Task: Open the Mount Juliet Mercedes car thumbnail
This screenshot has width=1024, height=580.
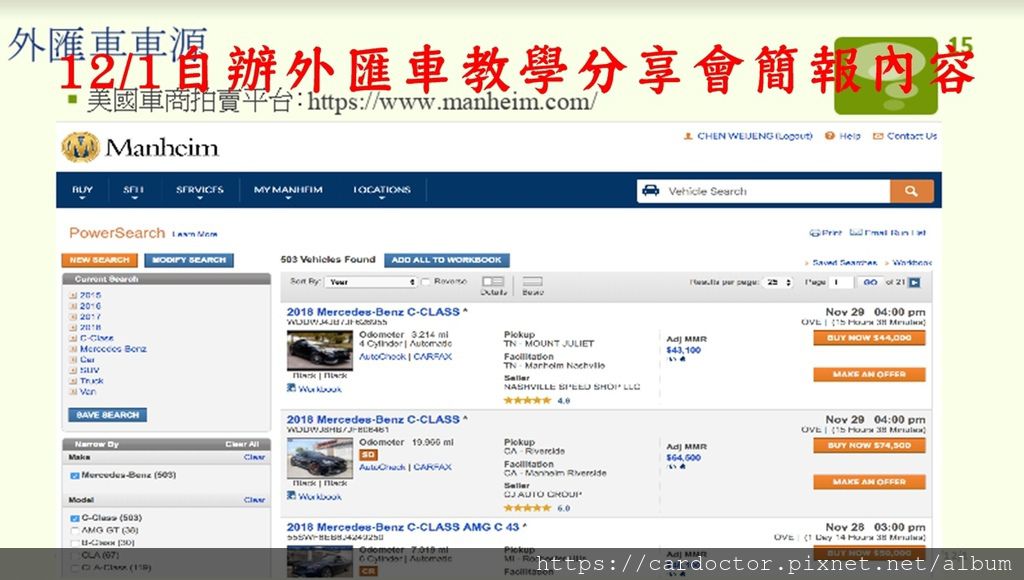Action: pos(319,351)
